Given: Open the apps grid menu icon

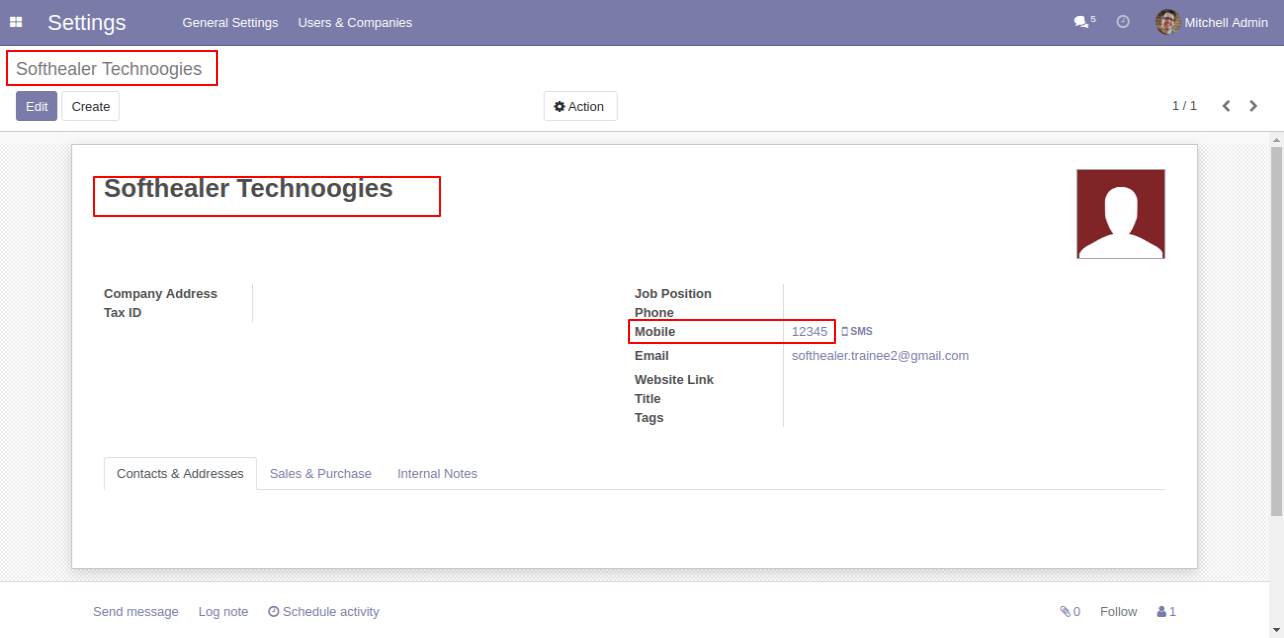Looking at the screenshot, I should (x=16, y=22).
